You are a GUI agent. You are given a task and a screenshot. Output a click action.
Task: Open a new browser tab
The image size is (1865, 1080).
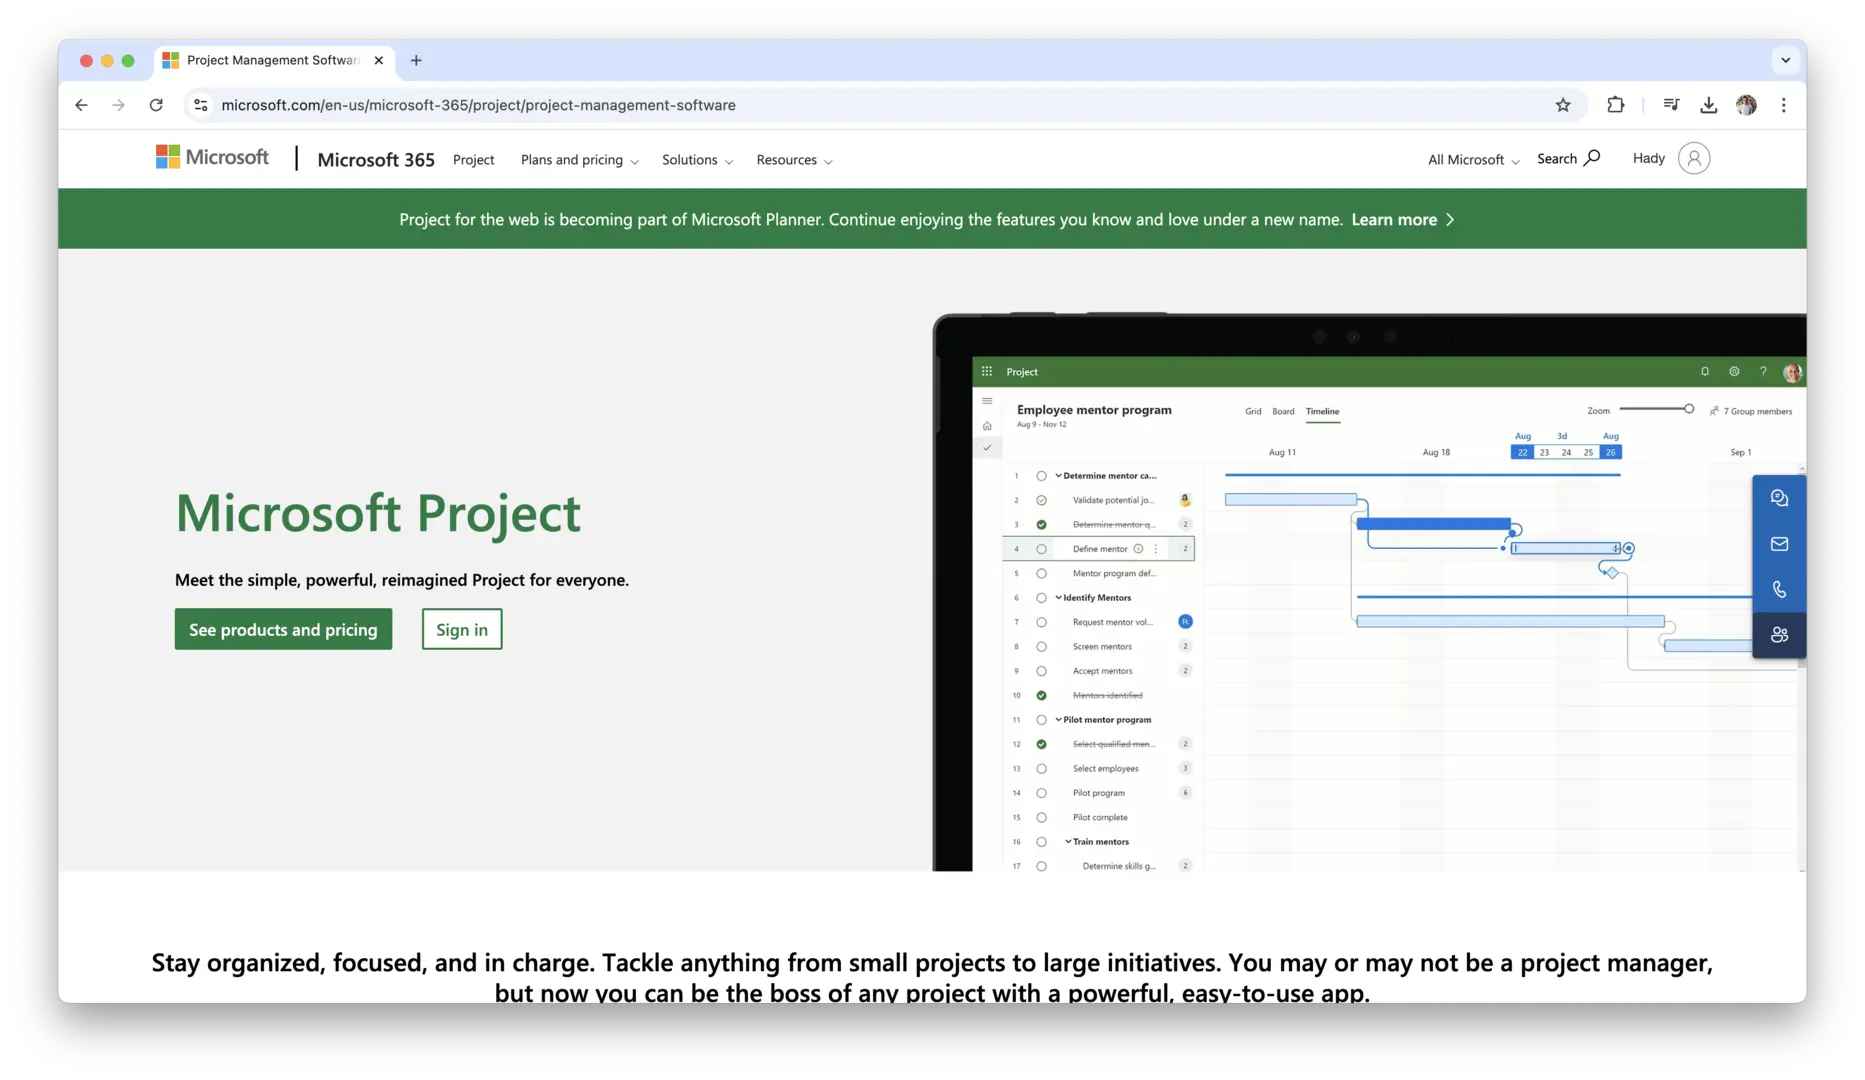[416, 60]
